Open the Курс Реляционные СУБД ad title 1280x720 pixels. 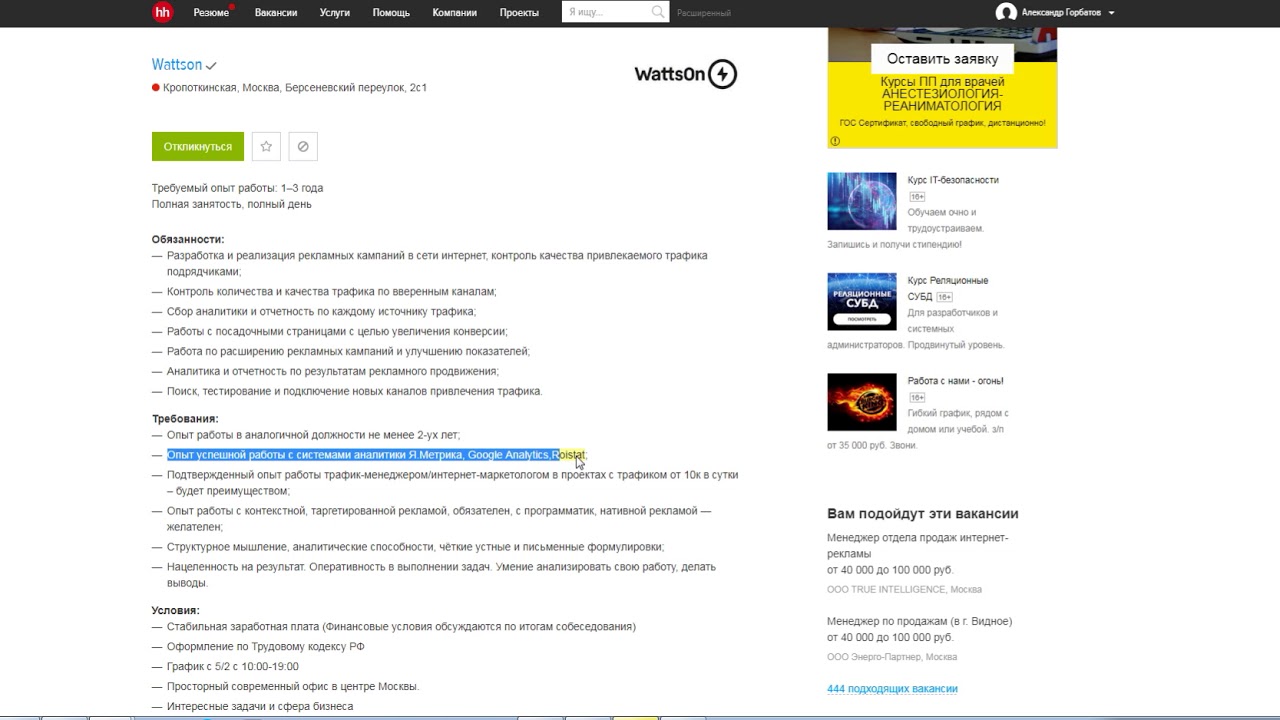(947, 288)
